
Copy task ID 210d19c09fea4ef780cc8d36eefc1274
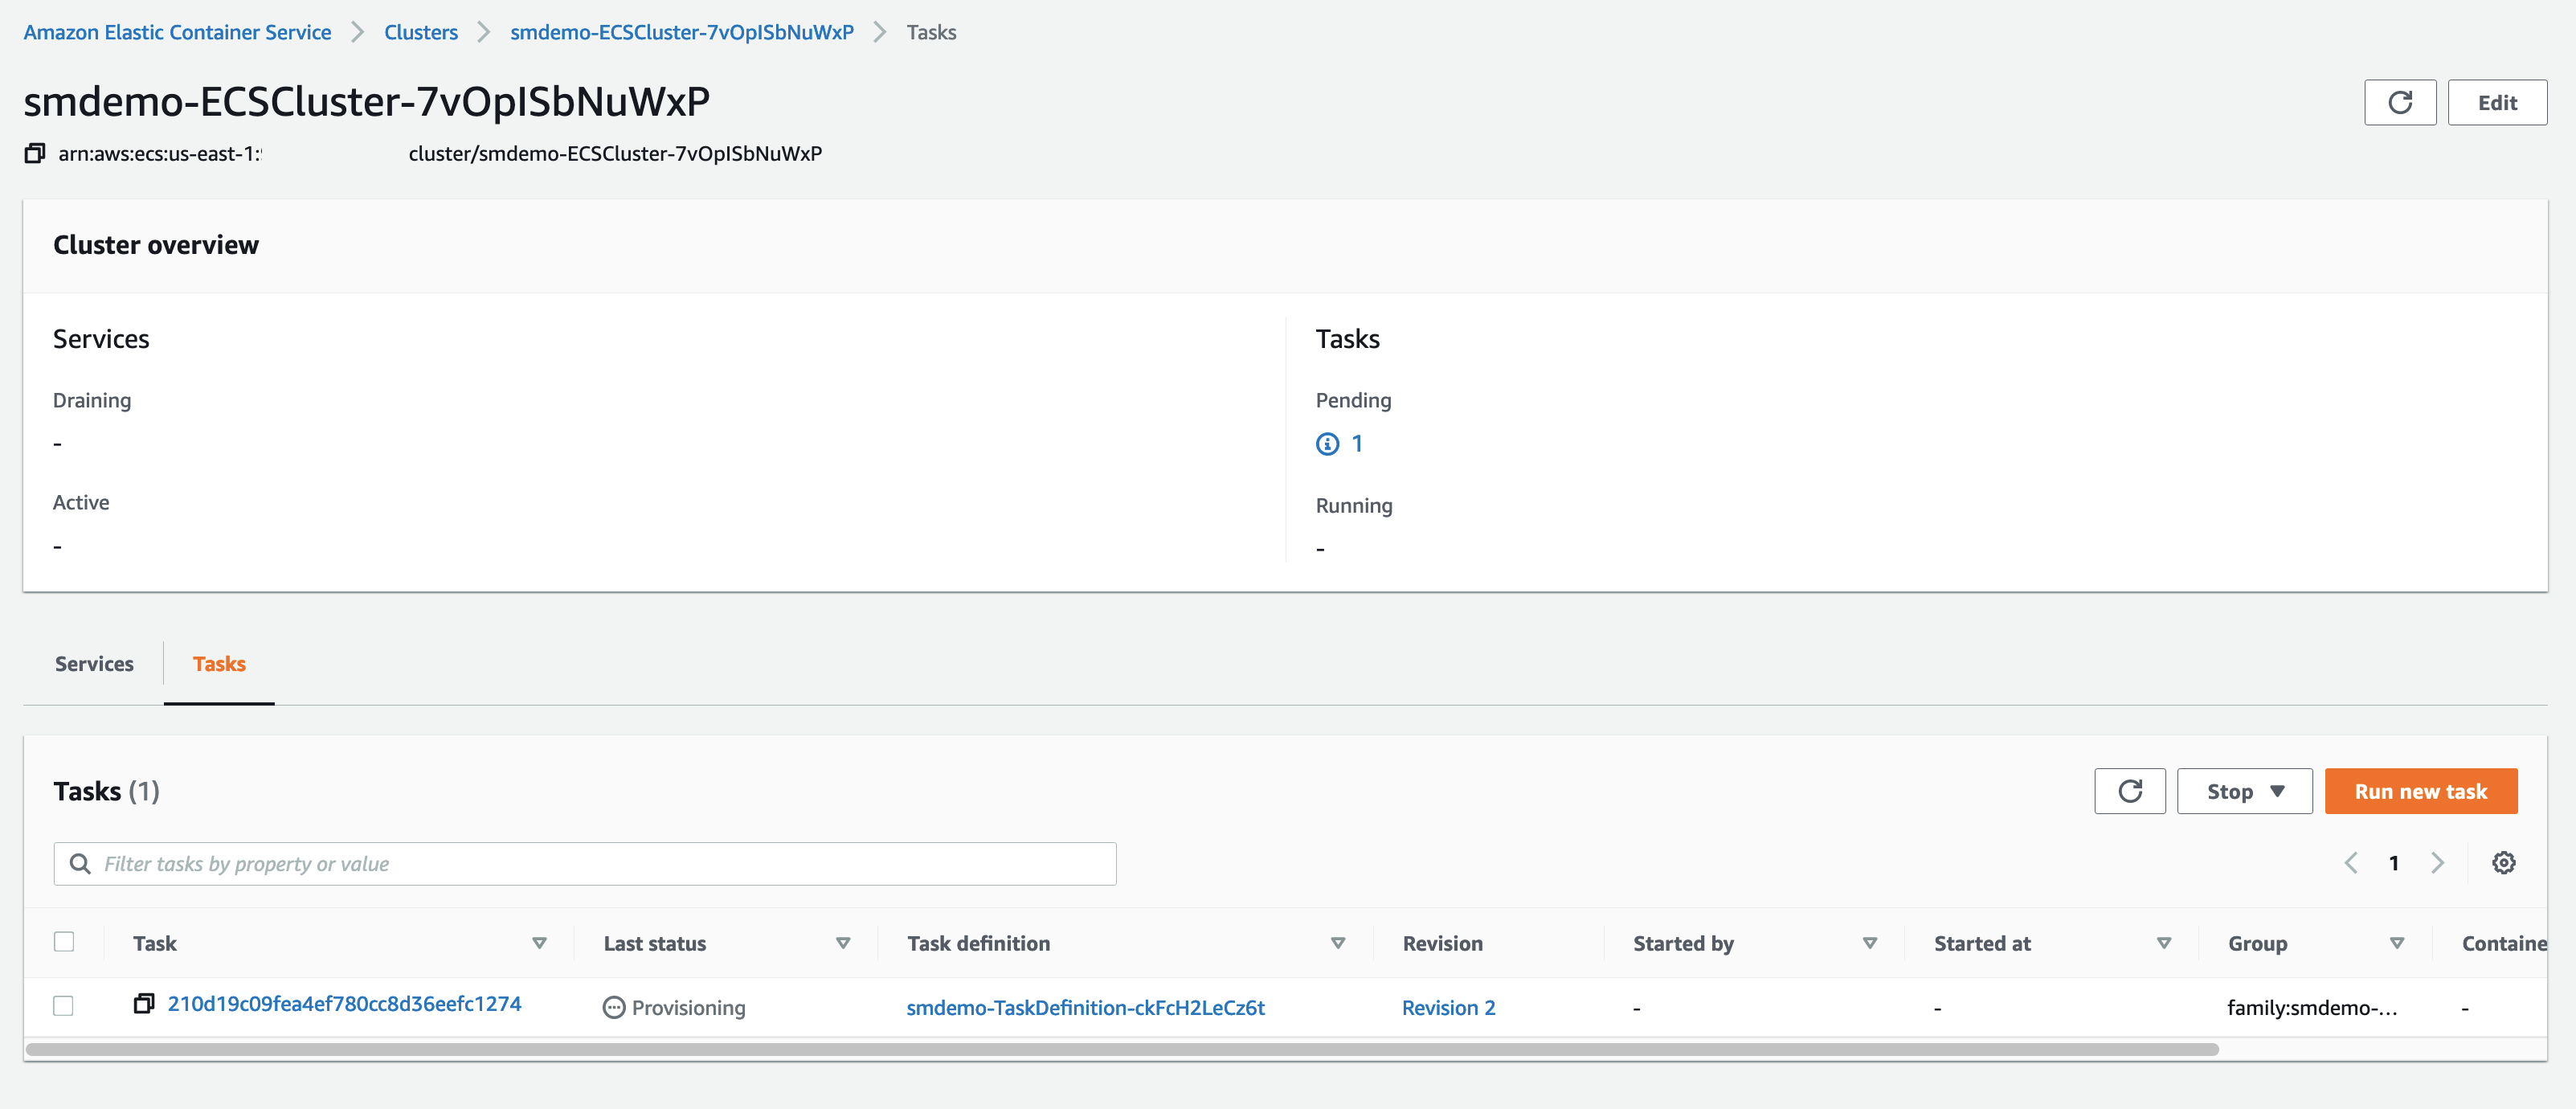pyautogui.click(x=144, y=1003)
